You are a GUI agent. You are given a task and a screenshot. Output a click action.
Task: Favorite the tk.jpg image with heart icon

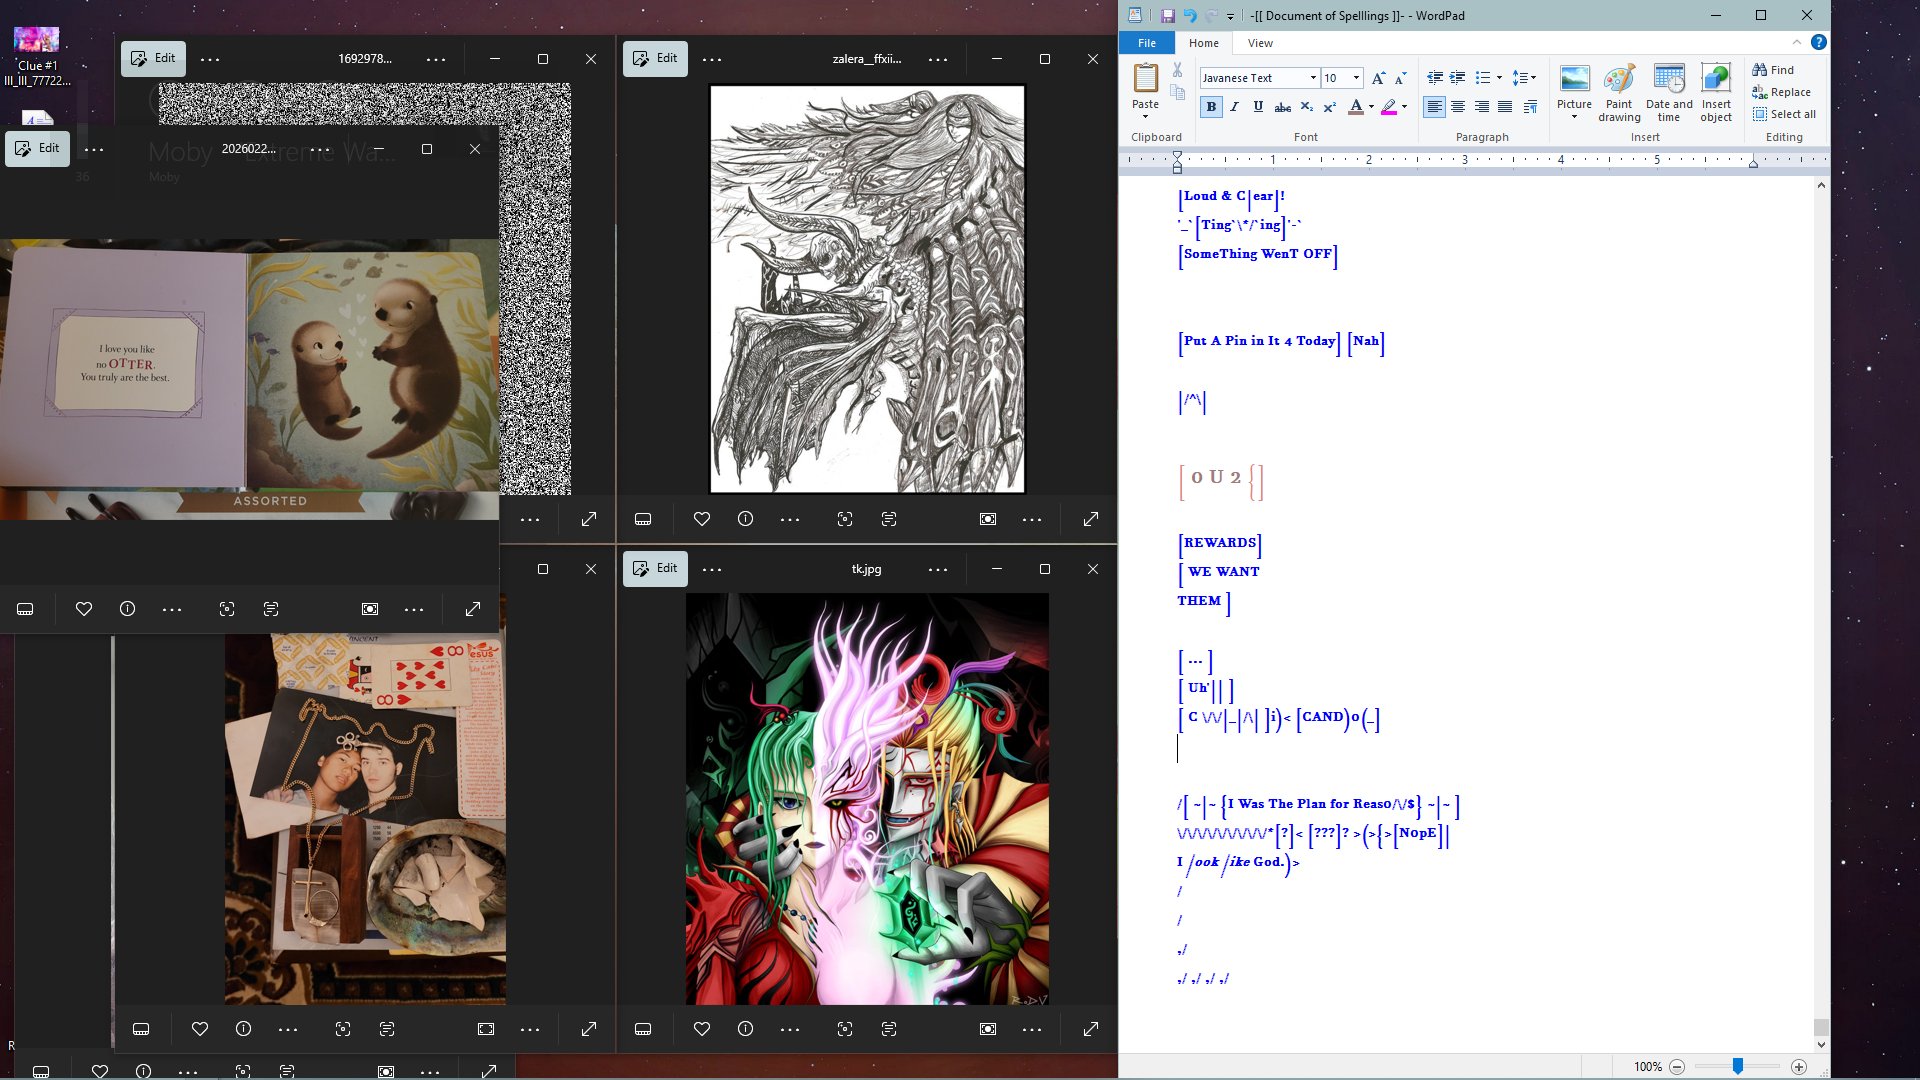point(701,1029)
